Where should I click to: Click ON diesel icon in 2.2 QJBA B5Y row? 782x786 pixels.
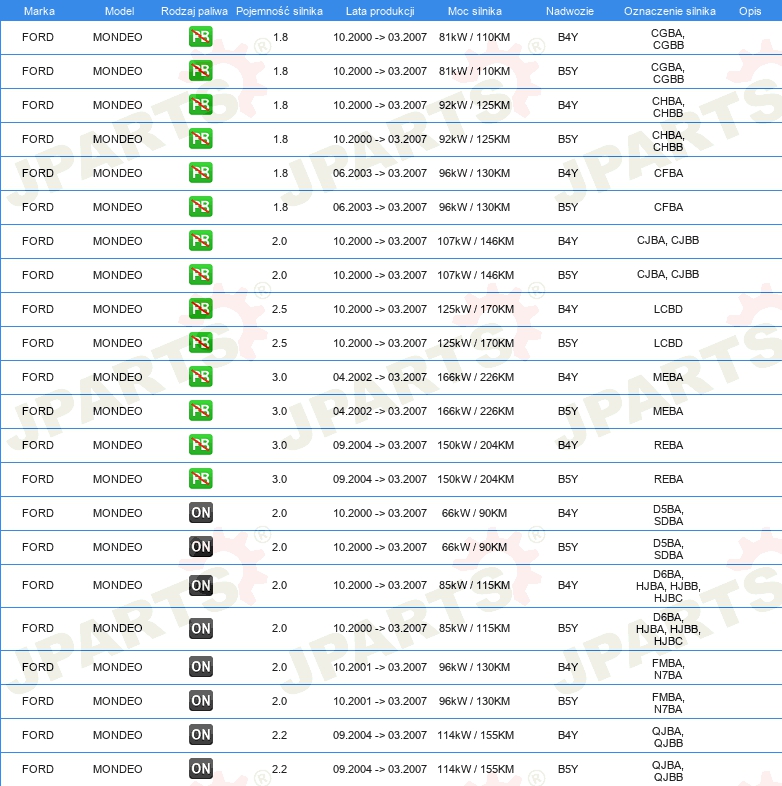click(201, 769)
